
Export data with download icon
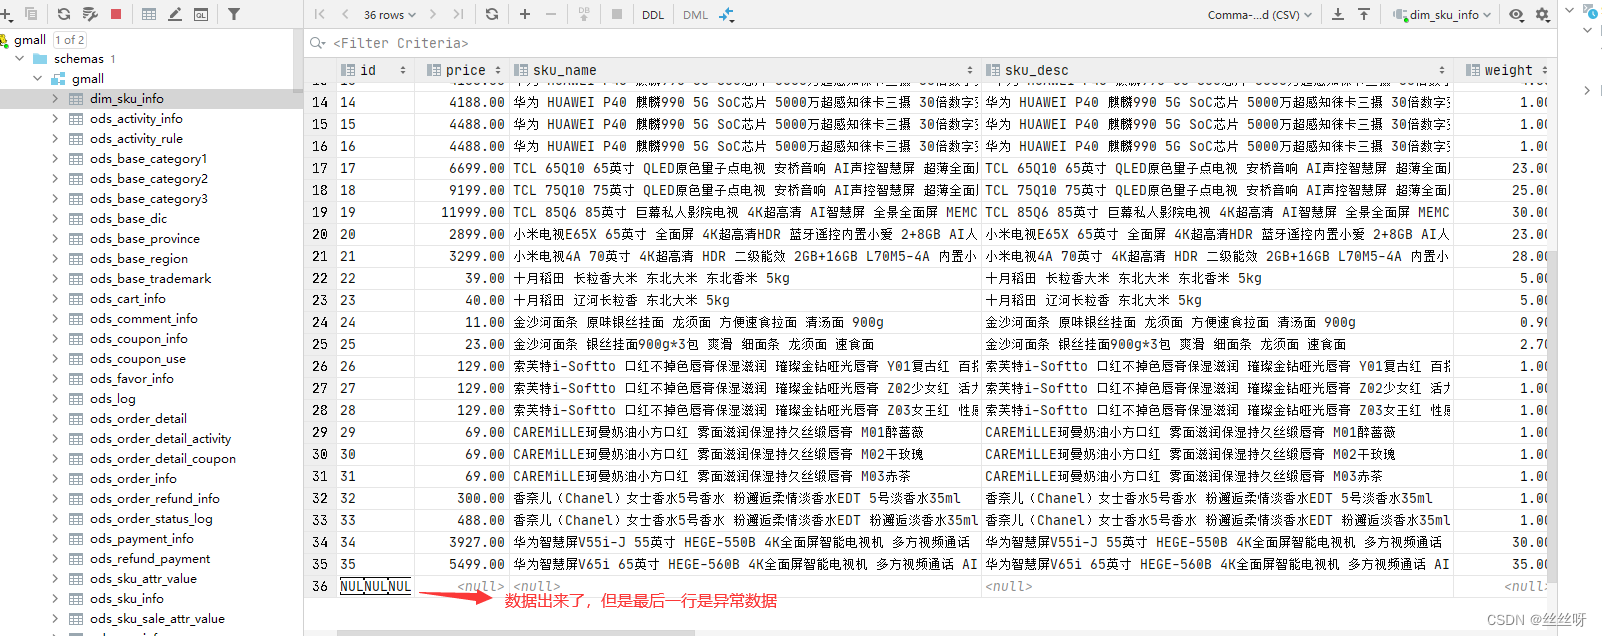[x=1338, y=14]
